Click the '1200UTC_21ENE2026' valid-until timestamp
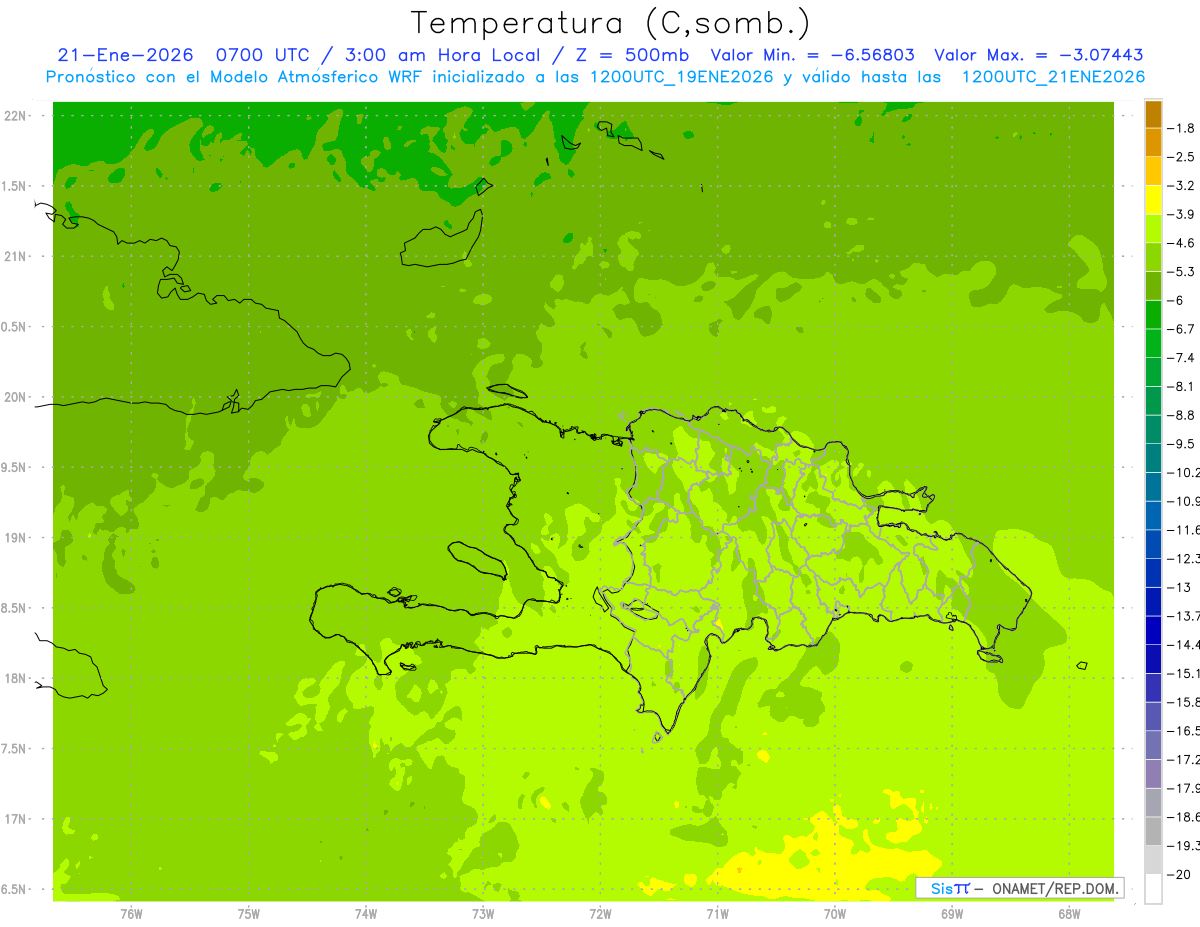The image size is (1200, 927). tap(1054, 77)
